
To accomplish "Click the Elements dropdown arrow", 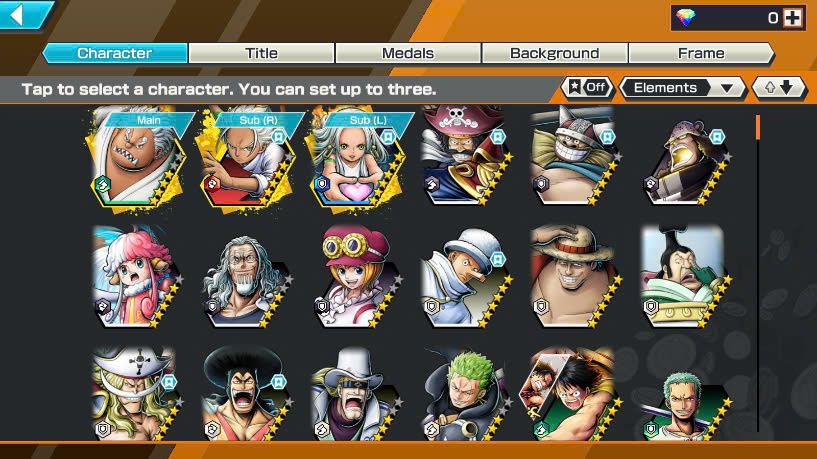I will [727, 88].
